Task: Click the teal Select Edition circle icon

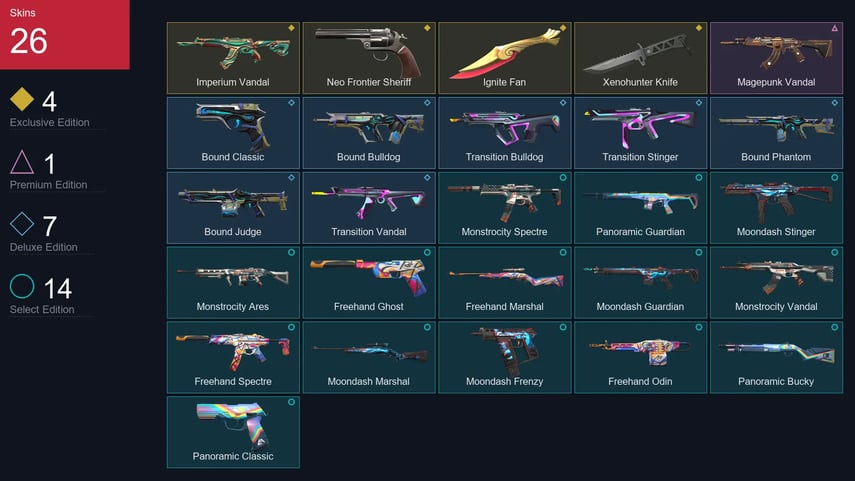Action: [22, 286]
